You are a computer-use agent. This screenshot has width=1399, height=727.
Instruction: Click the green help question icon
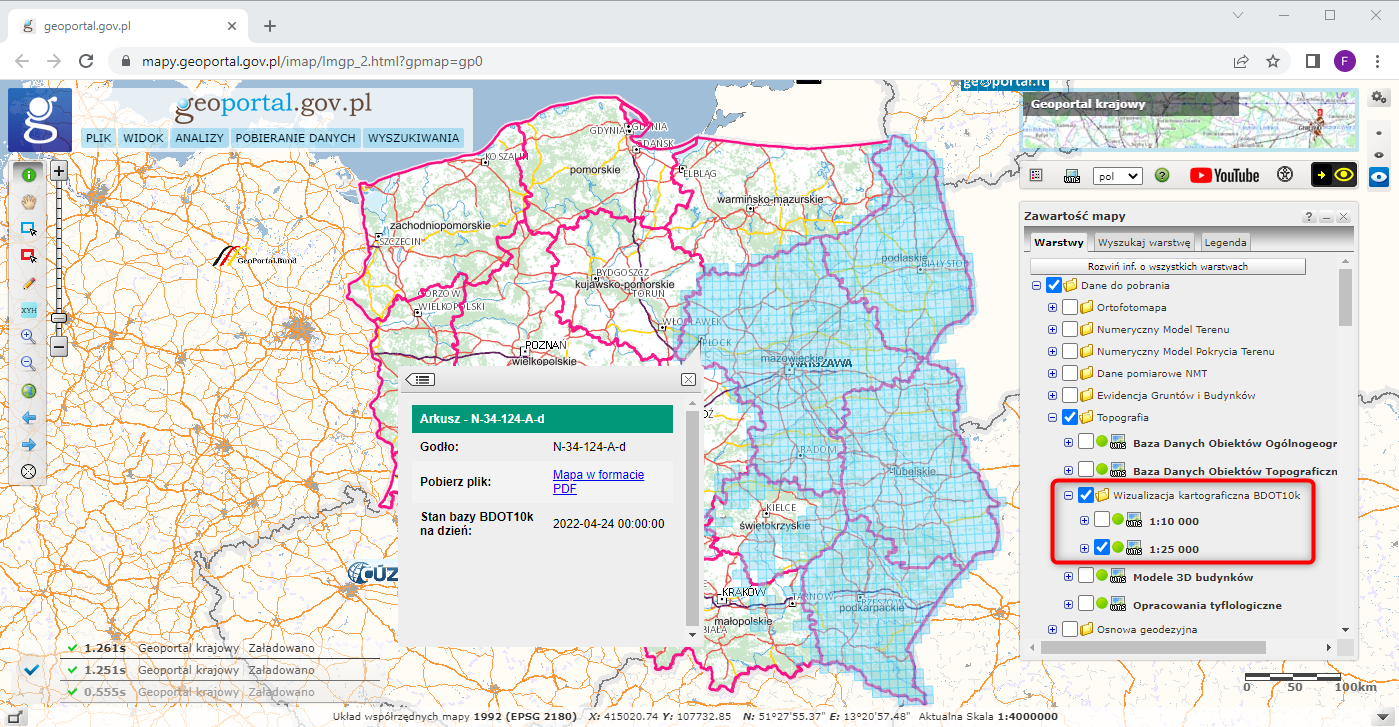[1161, 175]
